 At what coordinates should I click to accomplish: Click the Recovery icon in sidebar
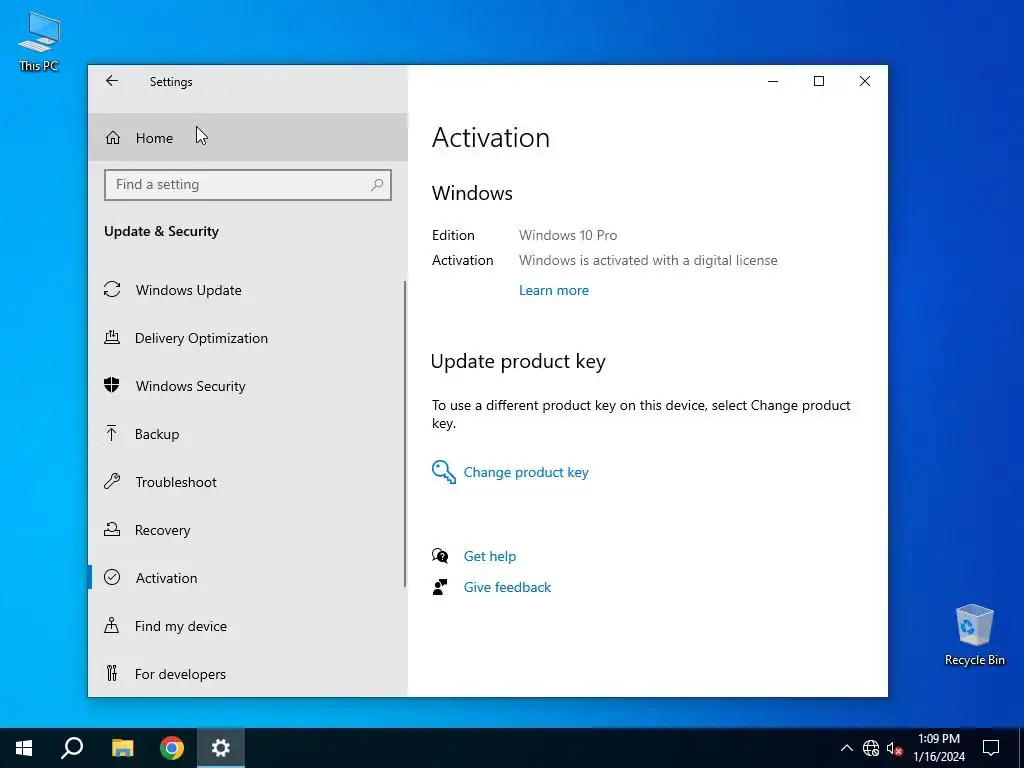(x=112, y=530)
